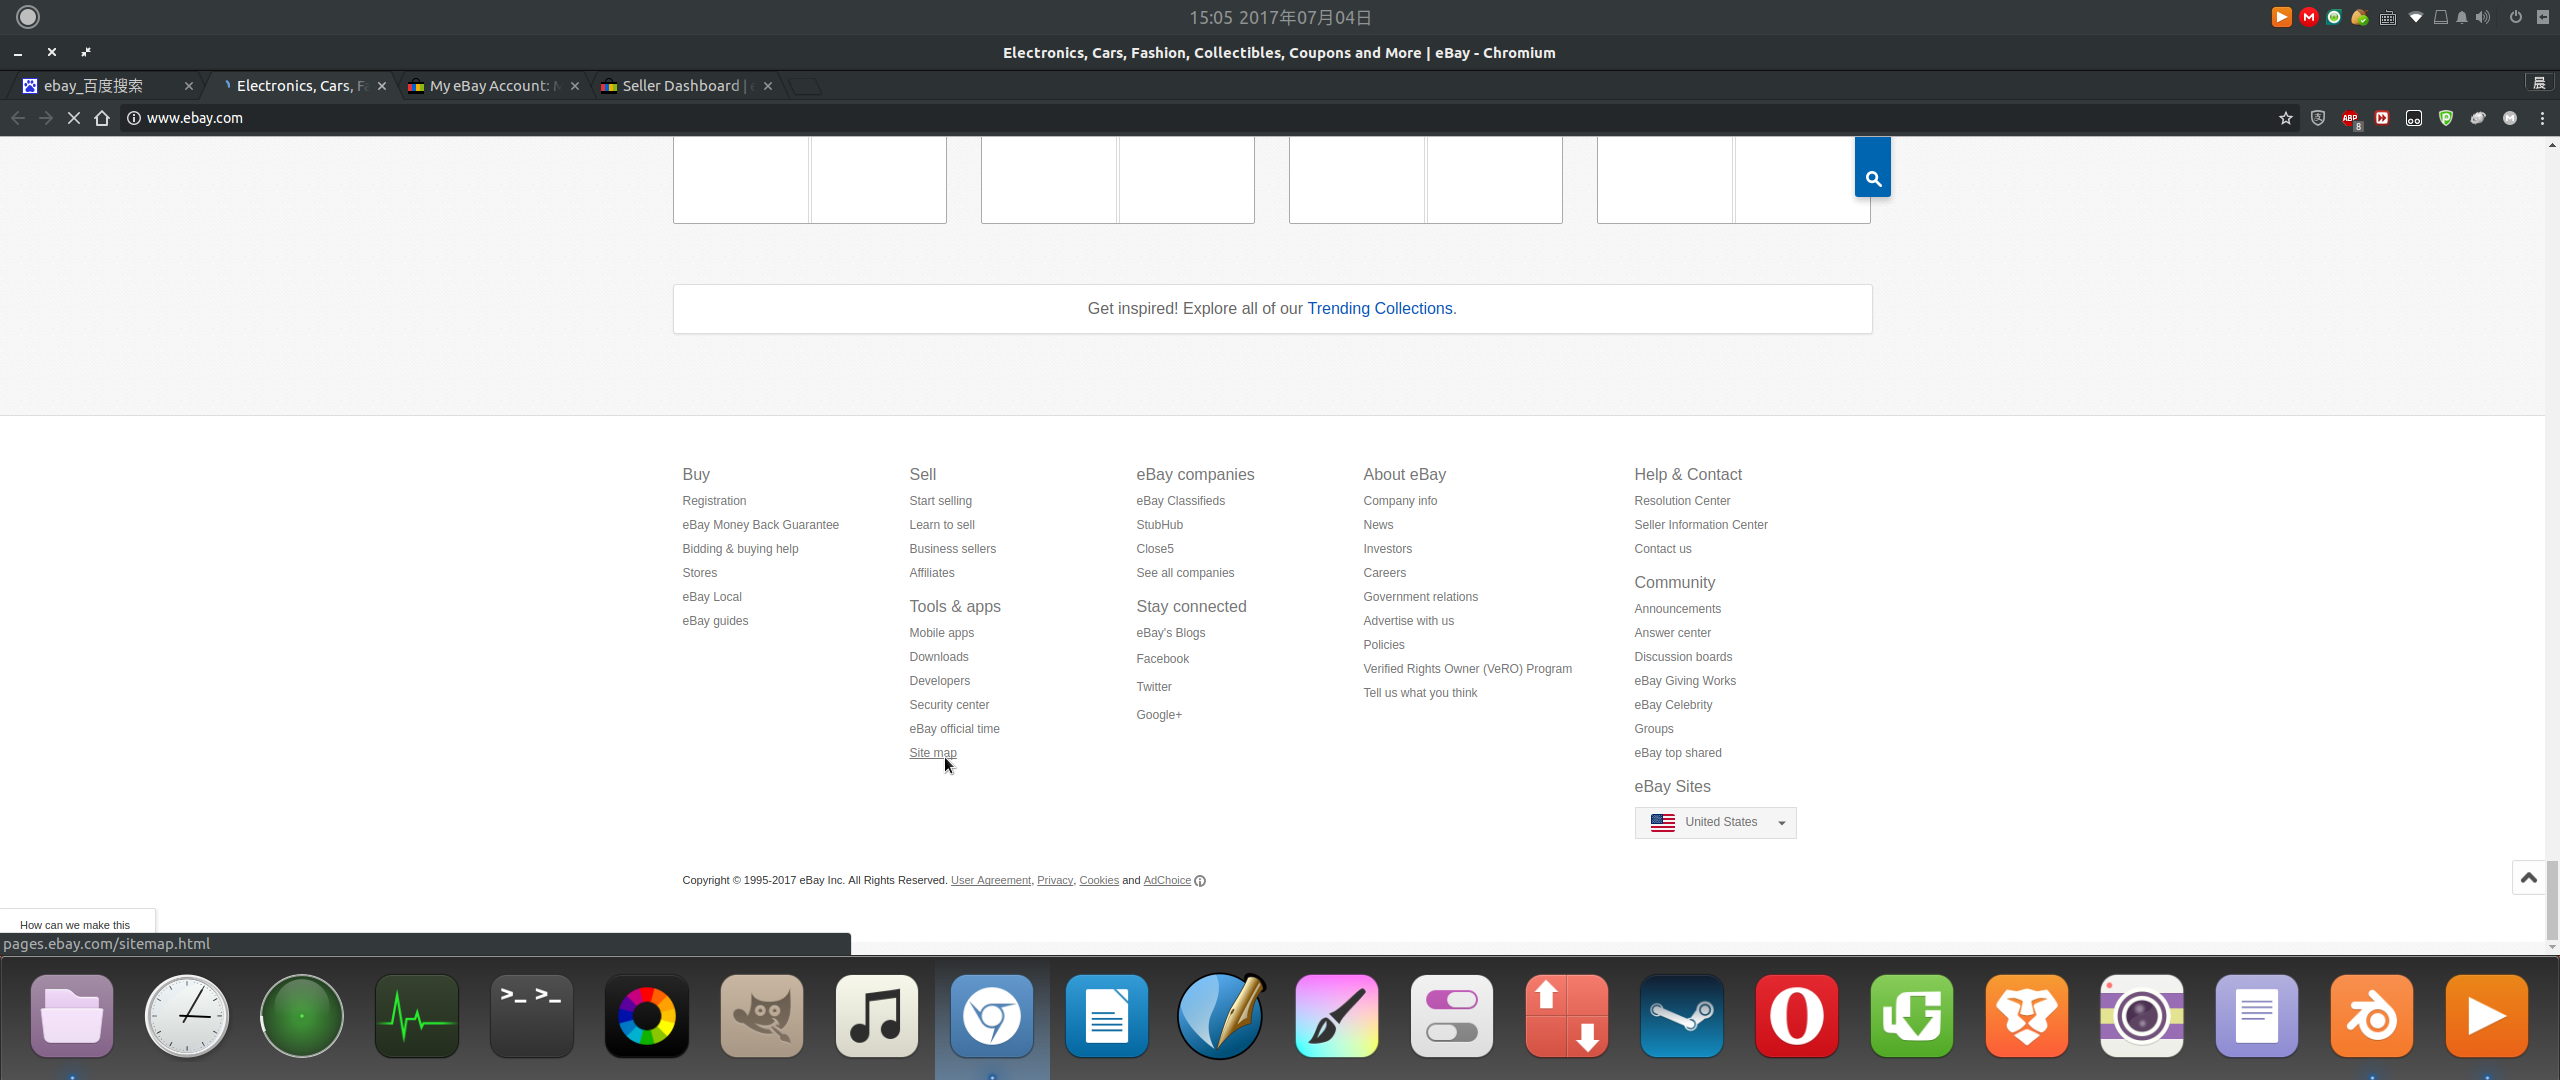This screenshot has width=2560, height=1080.
Task: Click the Google+ link
Action: pos(1158,715)
